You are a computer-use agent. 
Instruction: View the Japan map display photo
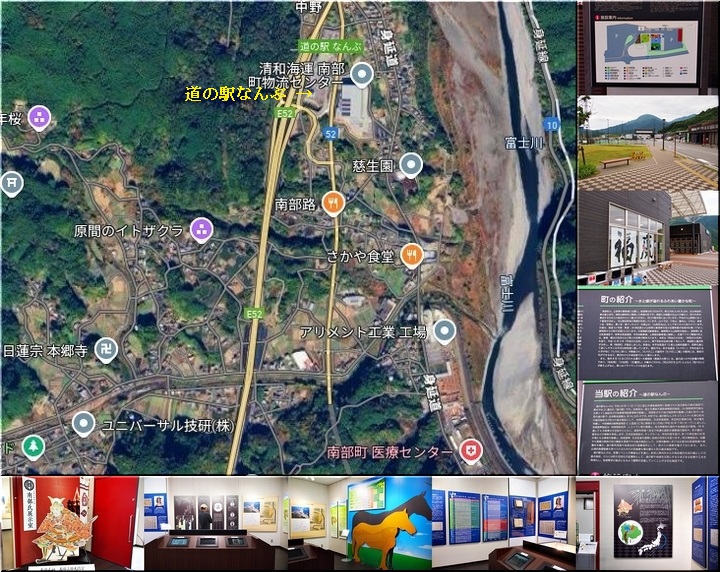(646, 523)
